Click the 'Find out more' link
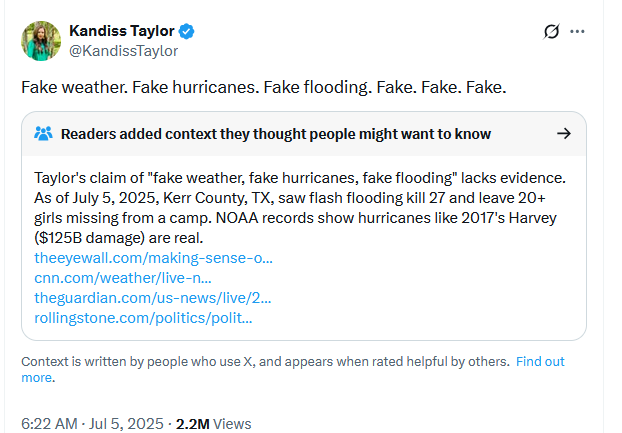 pos(540,361)
